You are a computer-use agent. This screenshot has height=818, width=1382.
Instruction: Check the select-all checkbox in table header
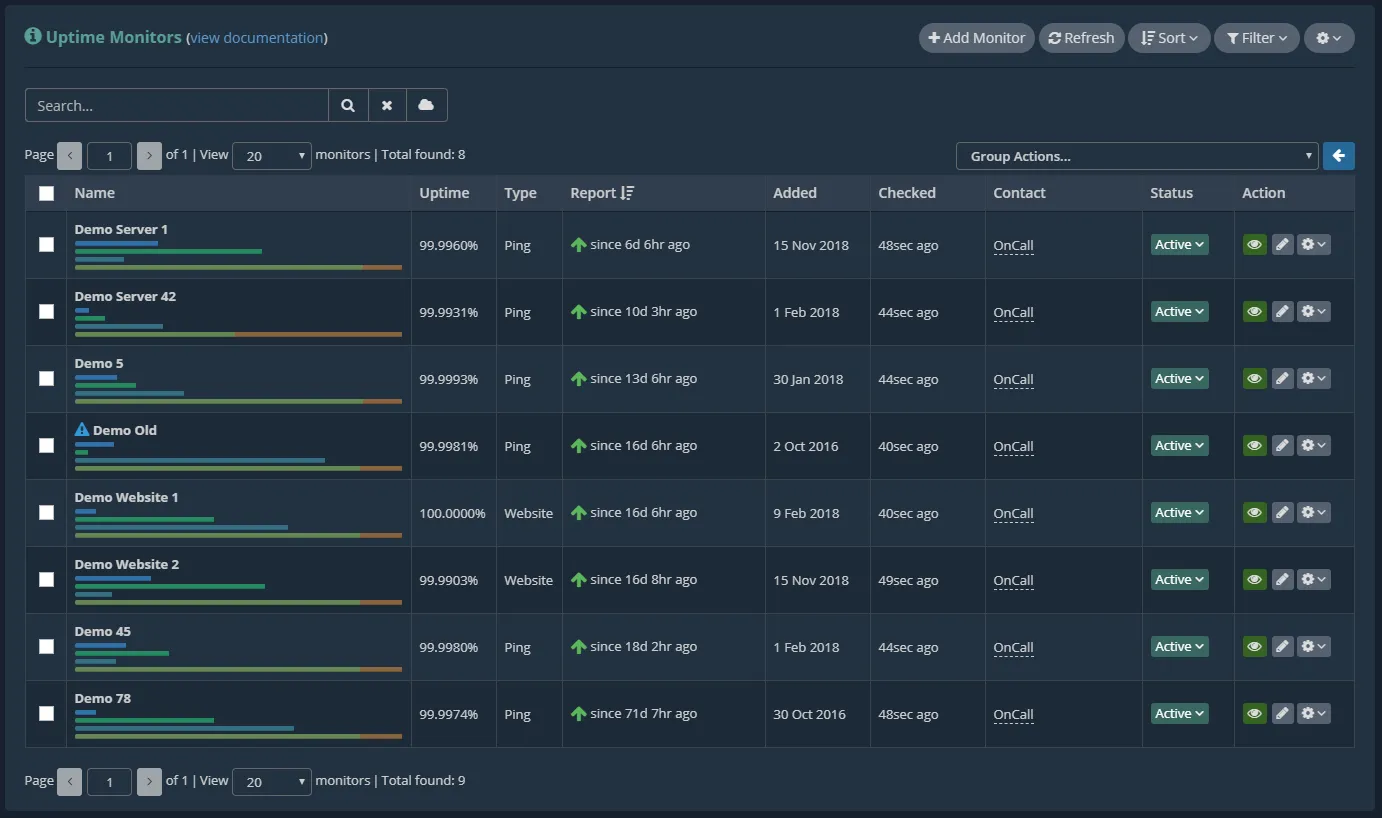[x=46, y=192]
